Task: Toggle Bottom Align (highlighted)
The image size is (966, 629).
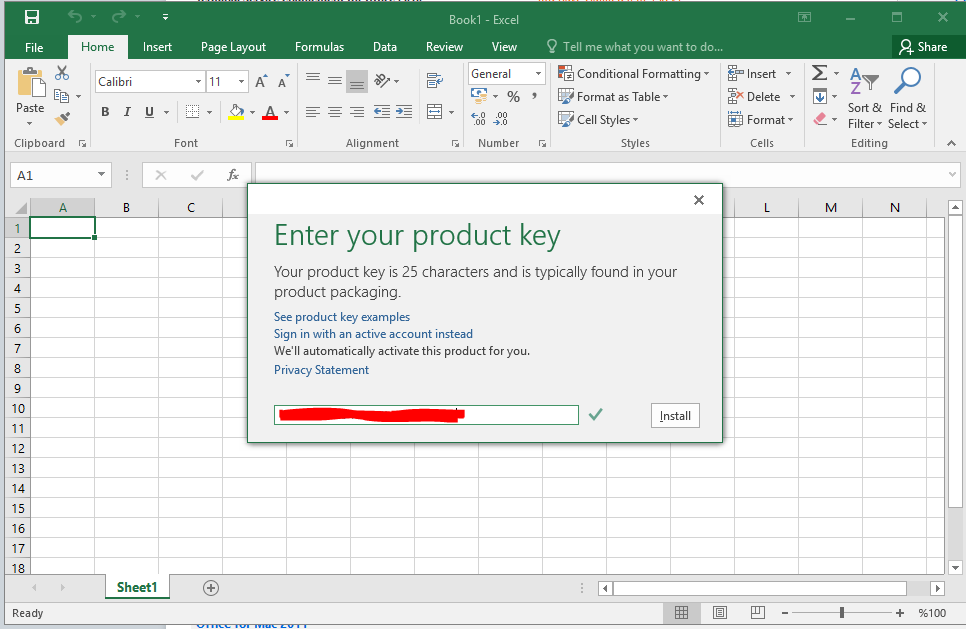Action: pos(357,81)
